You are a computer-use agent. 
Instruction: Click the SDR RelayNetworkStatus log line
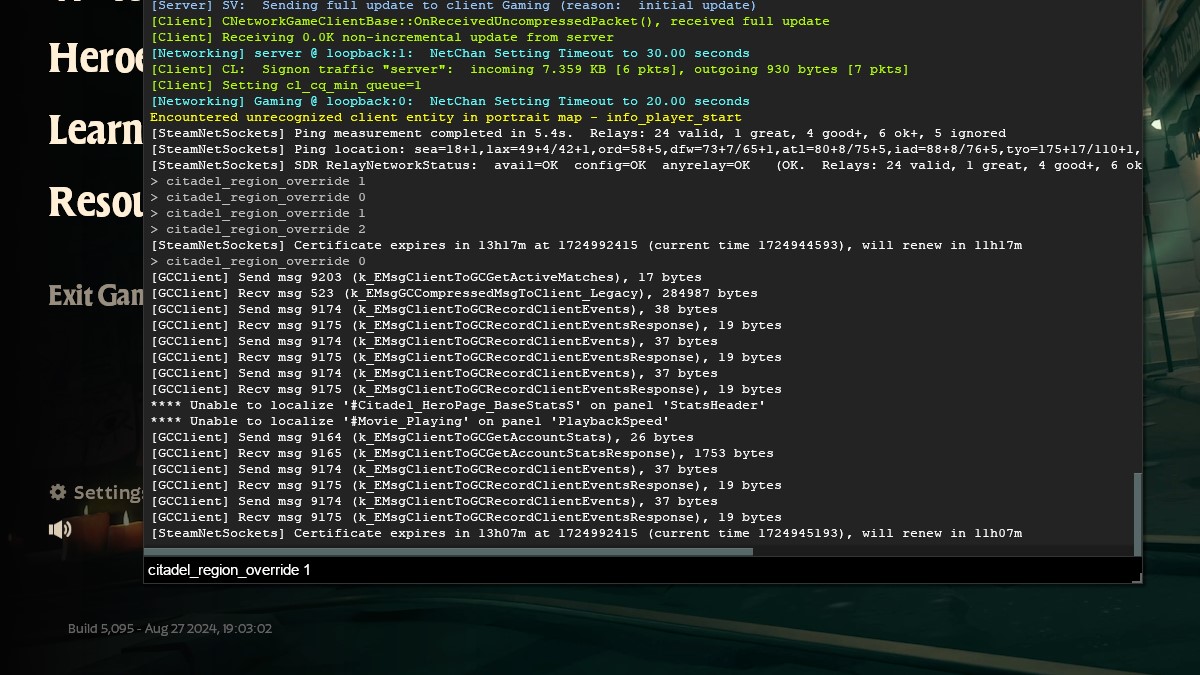[640, 165]
